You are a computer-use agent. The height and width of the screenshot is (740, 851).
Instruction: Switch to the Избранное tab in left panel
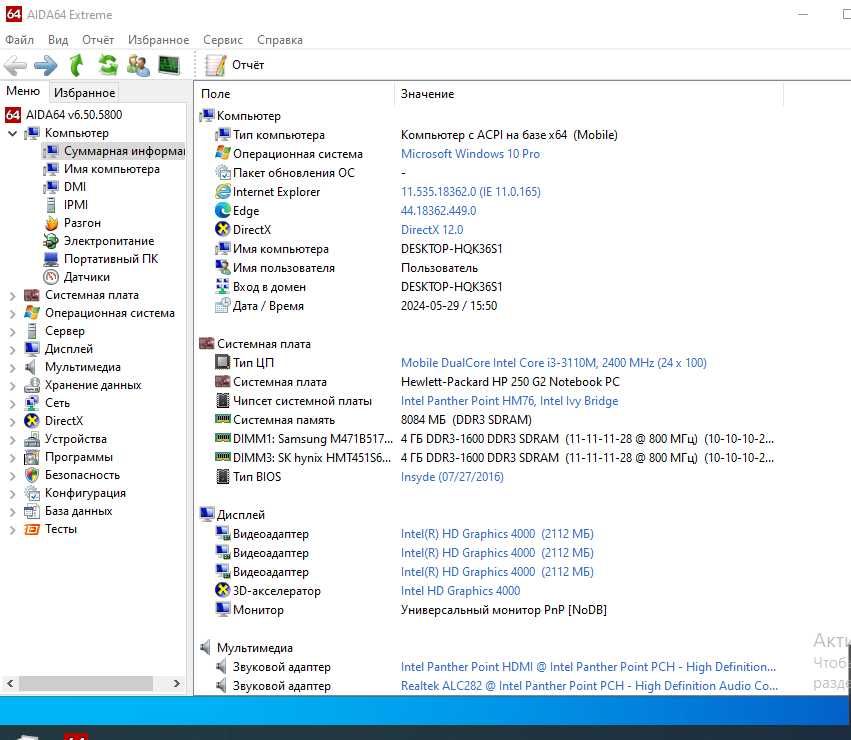[85, 93]
